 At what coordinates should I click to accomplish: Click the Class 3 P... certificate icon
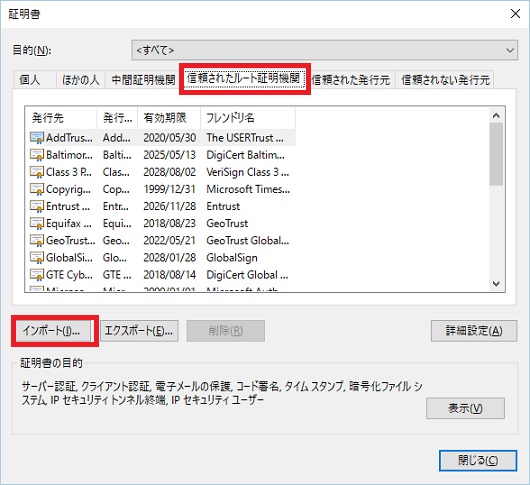click(37, 172)
